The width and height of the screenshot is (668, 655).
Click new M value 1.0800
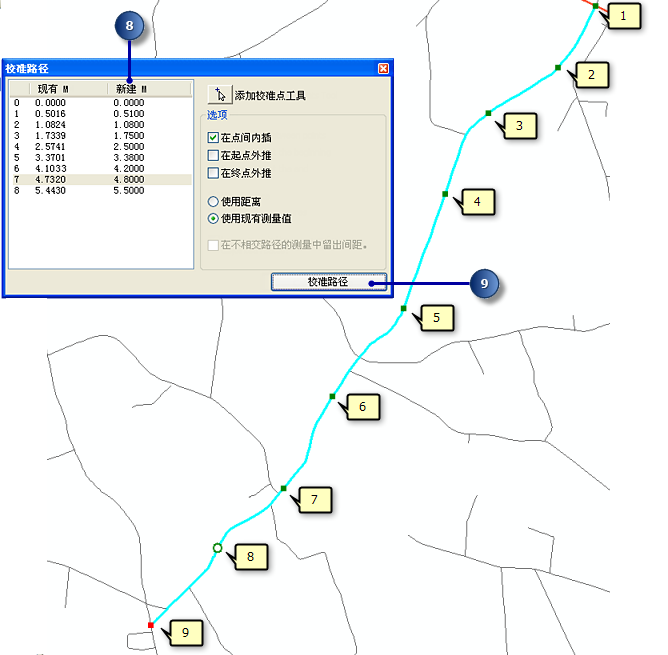pos(129,125)
